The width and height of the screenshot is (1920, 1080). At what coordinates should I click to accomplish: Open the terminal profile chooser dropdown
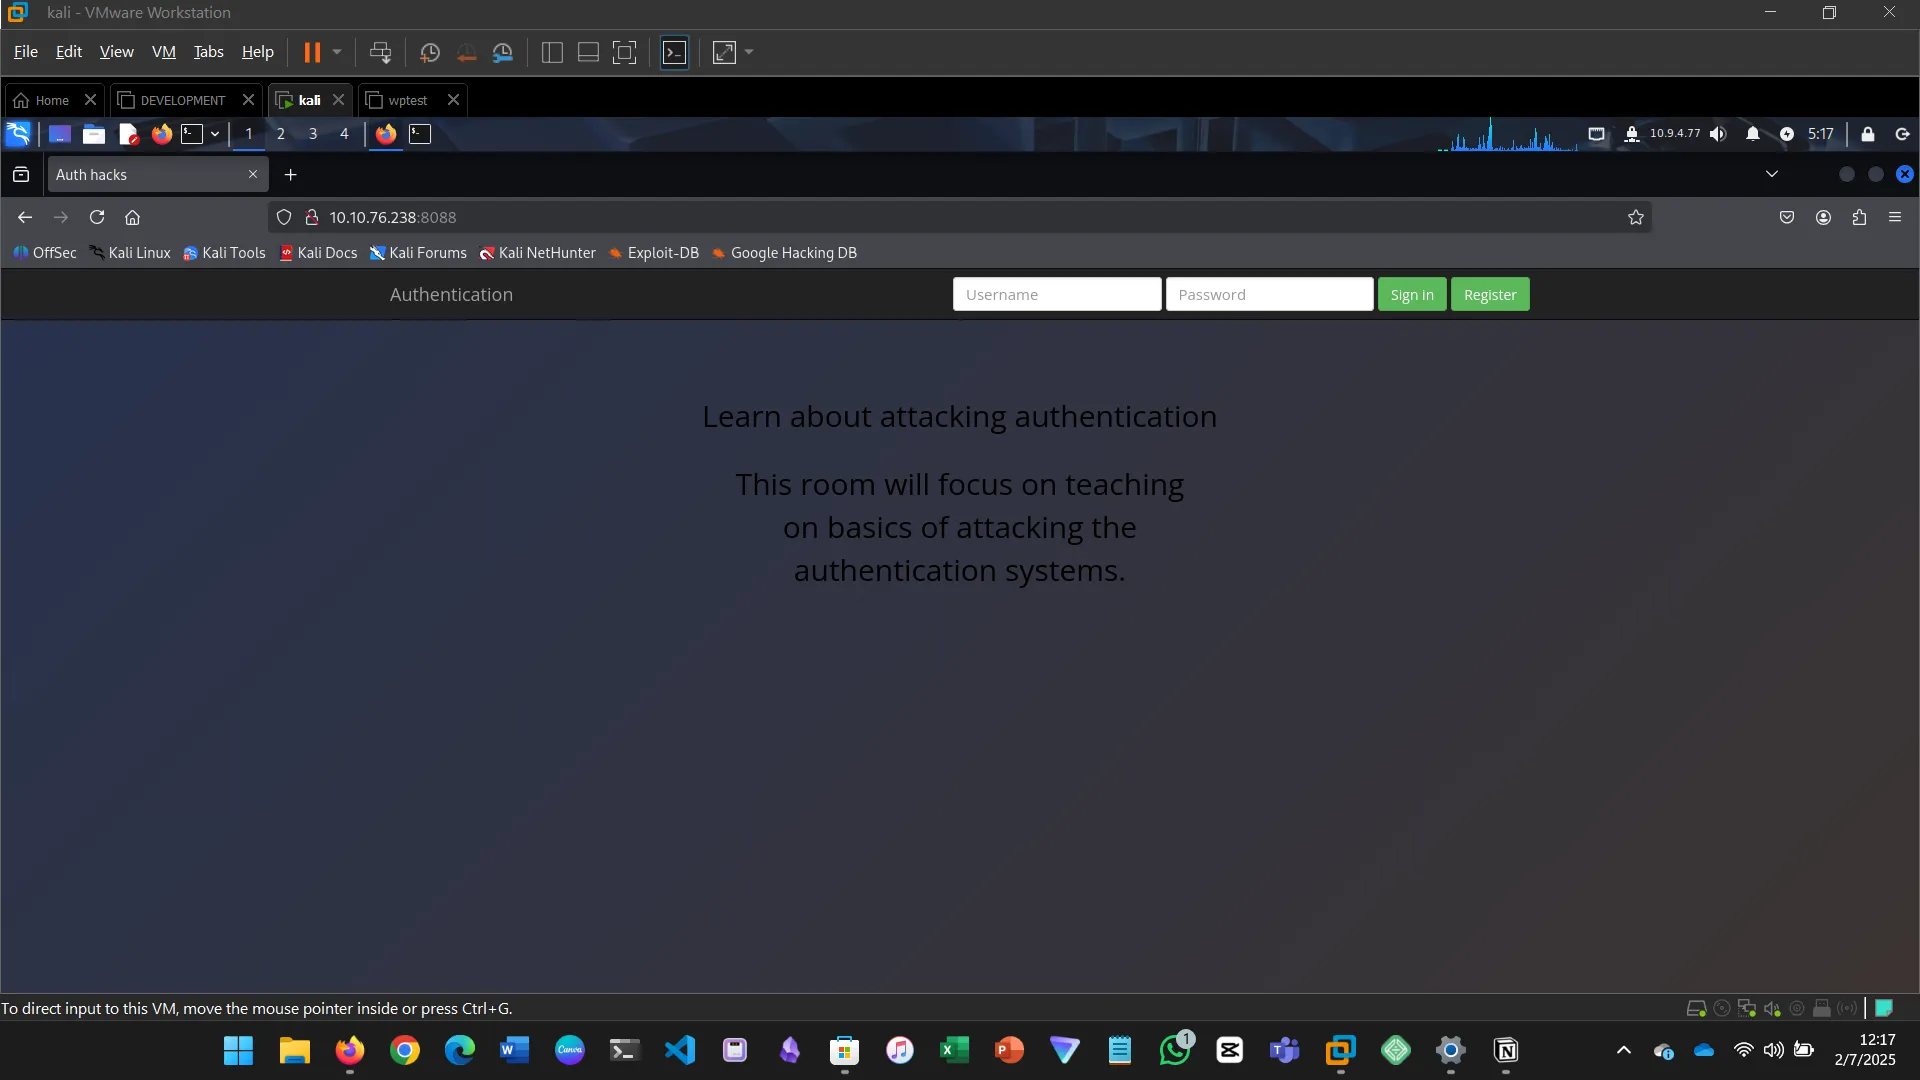tap(214, 133)
